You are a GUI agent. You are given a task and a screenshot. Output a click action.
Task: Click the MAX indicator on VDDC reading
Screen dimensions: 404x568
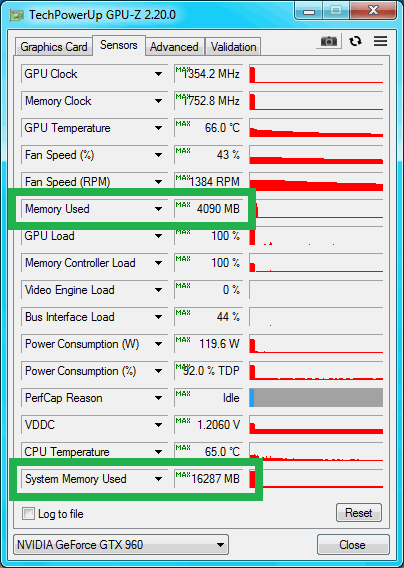[x=183, y=421]
